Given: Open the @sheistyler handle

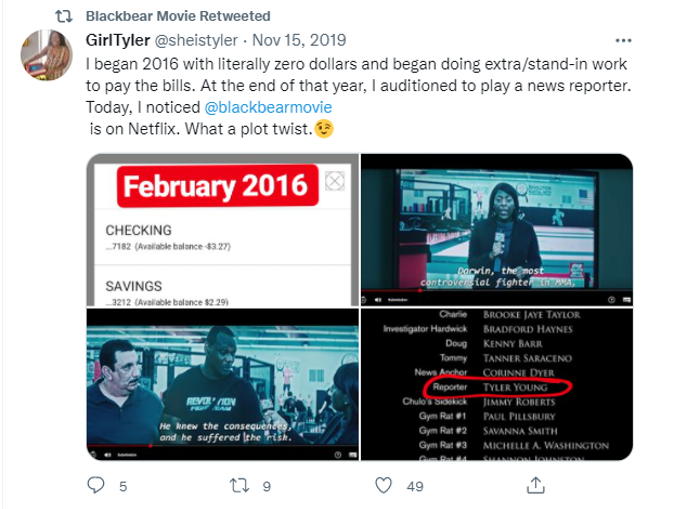Looking at the screenshot, I should pos(196,40).
